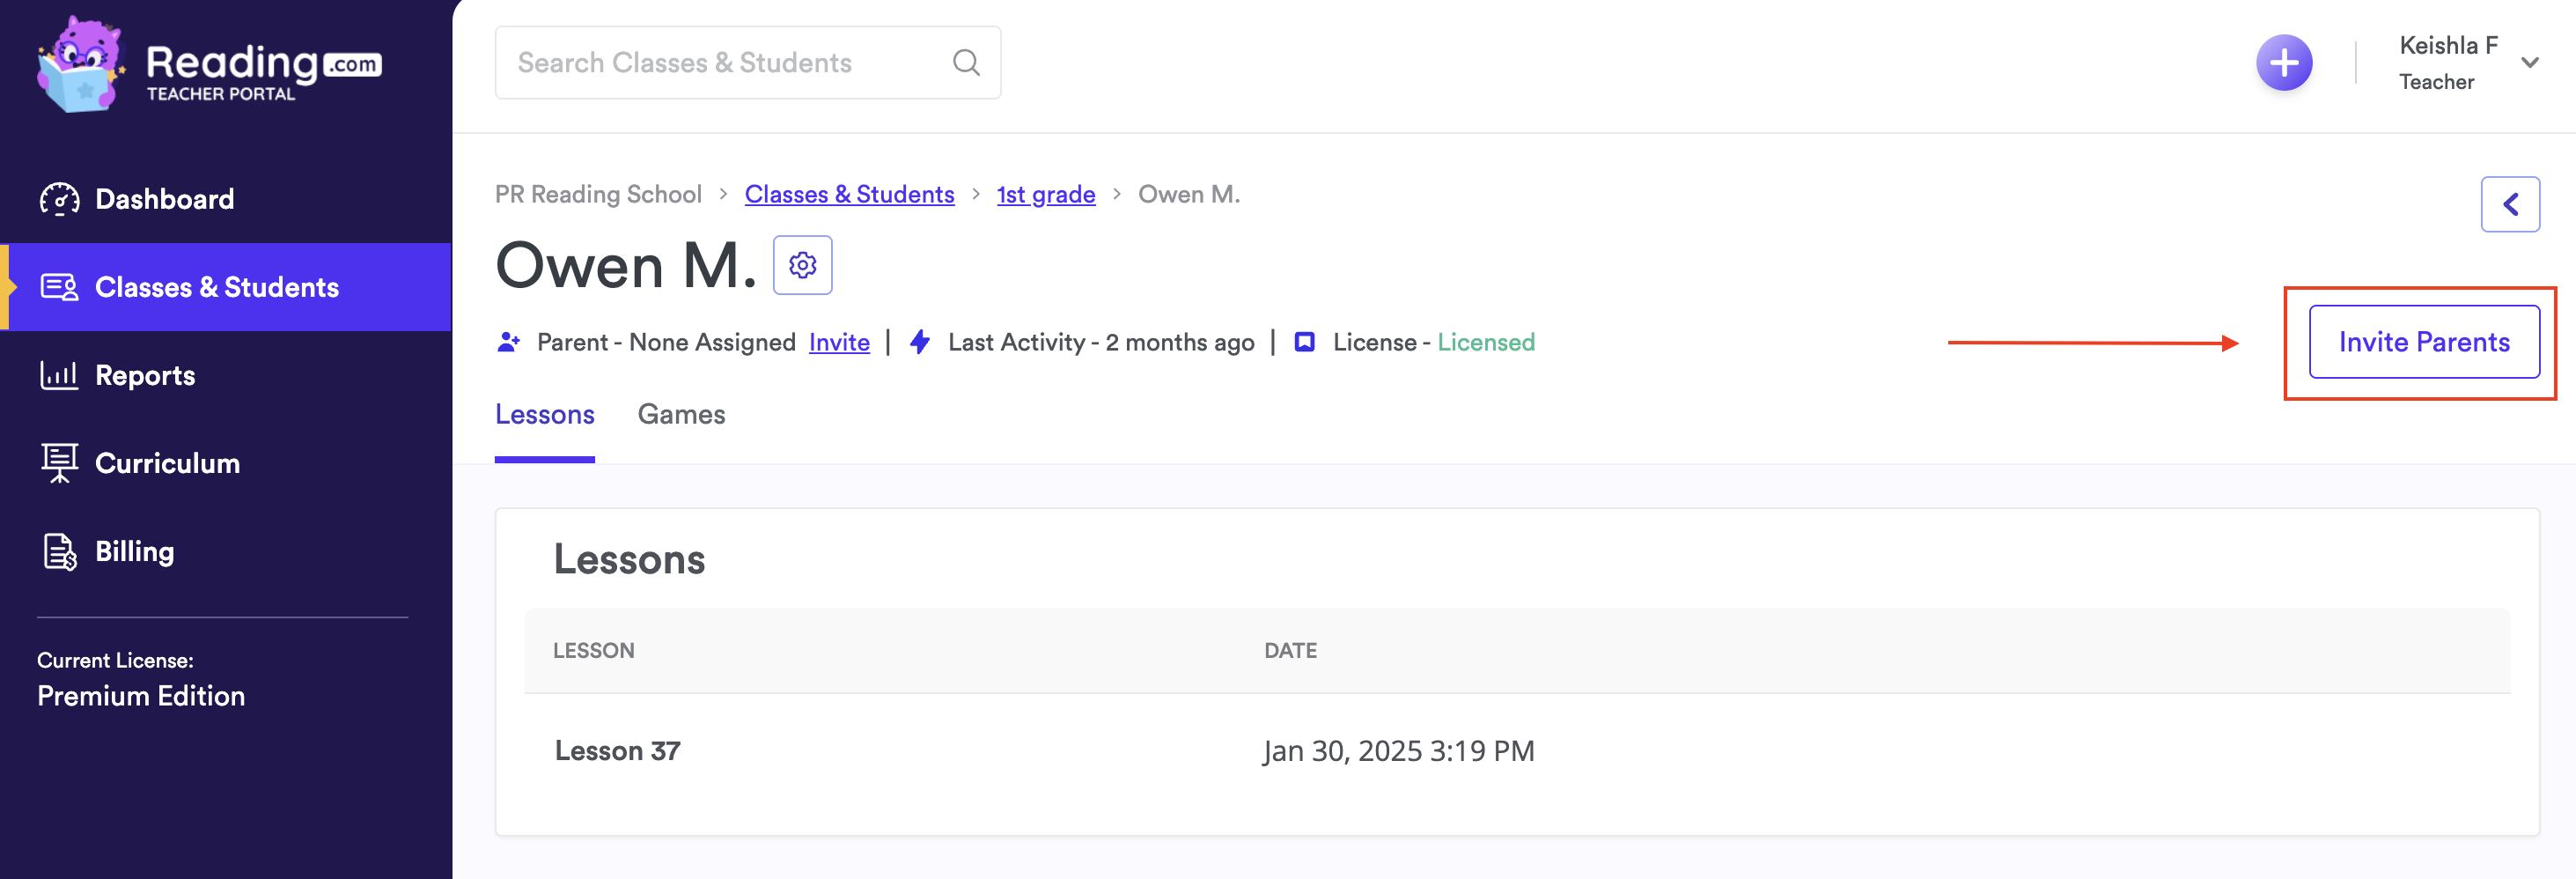Open the Lesson 37 row
The width and height of the screenshot is (2576, 879).
pyautogui.click(x=617, y=750)
